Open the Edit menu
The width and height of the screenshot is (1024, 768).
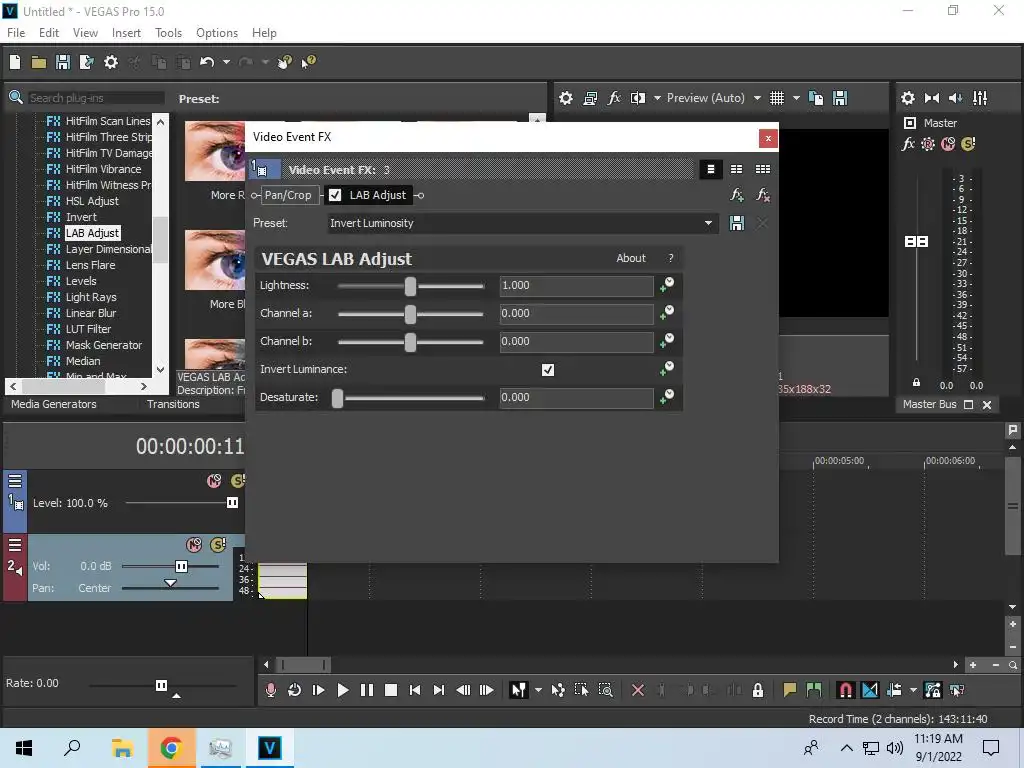pos(48,33)
